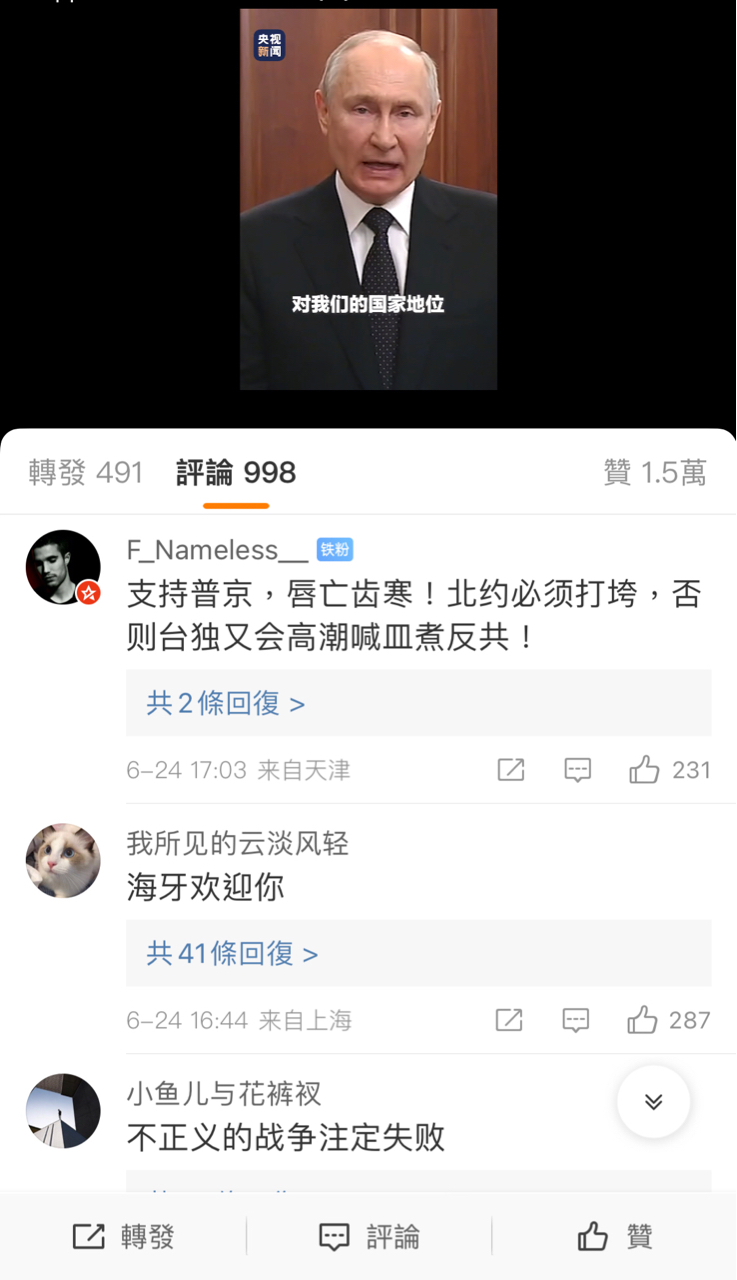
Task: Open F_Nameless__ profile avatar
Action: click(63, 567)
